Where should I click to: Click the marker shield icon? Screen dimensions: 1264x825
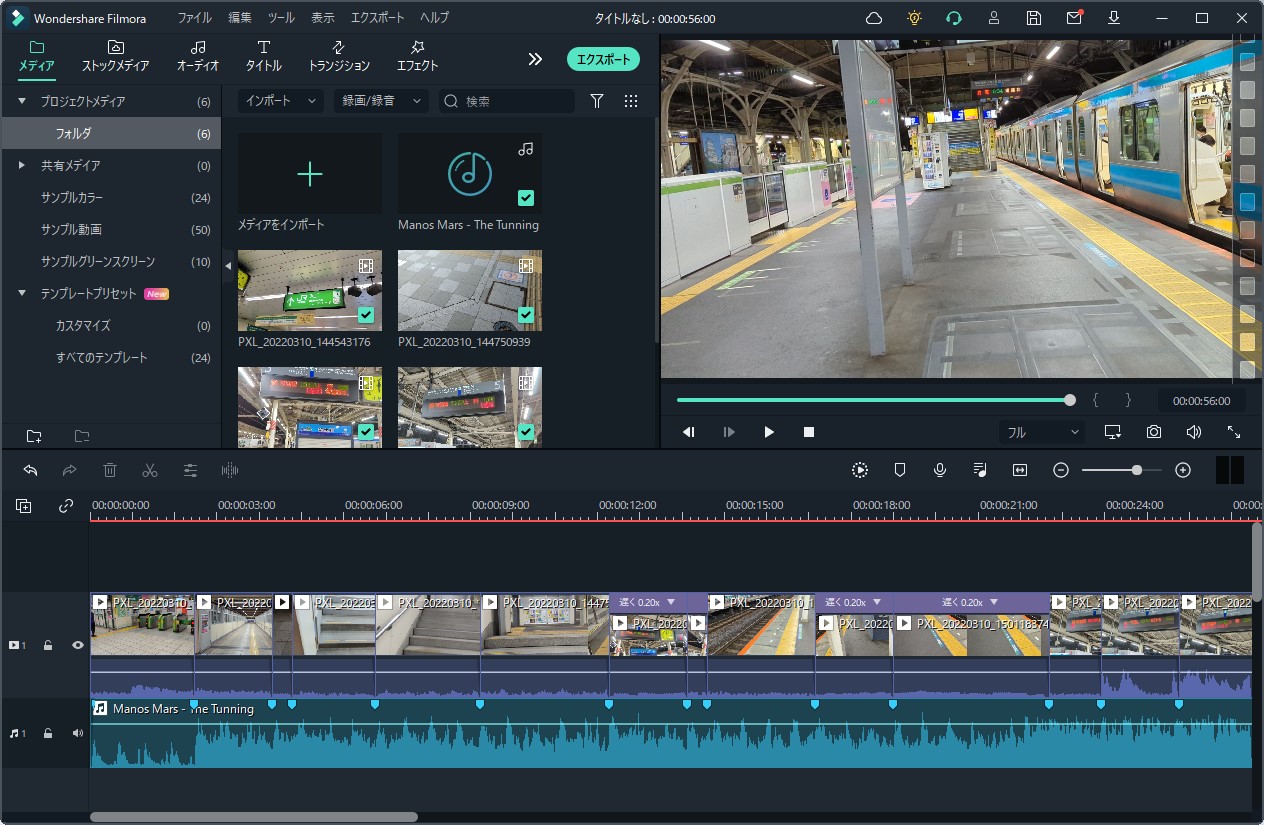[900, 470]
